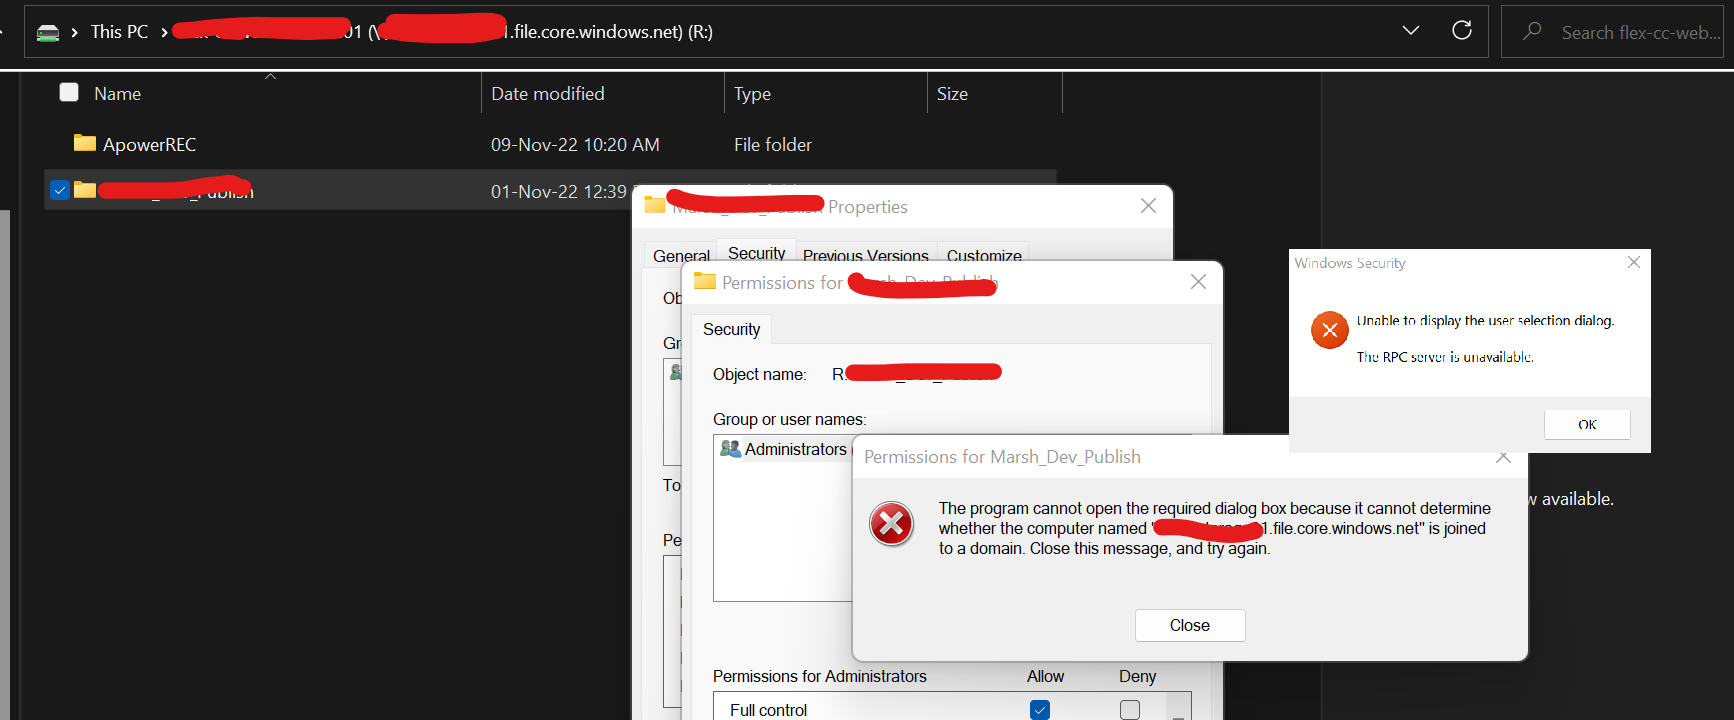Click Administrators group users icon

730,449
